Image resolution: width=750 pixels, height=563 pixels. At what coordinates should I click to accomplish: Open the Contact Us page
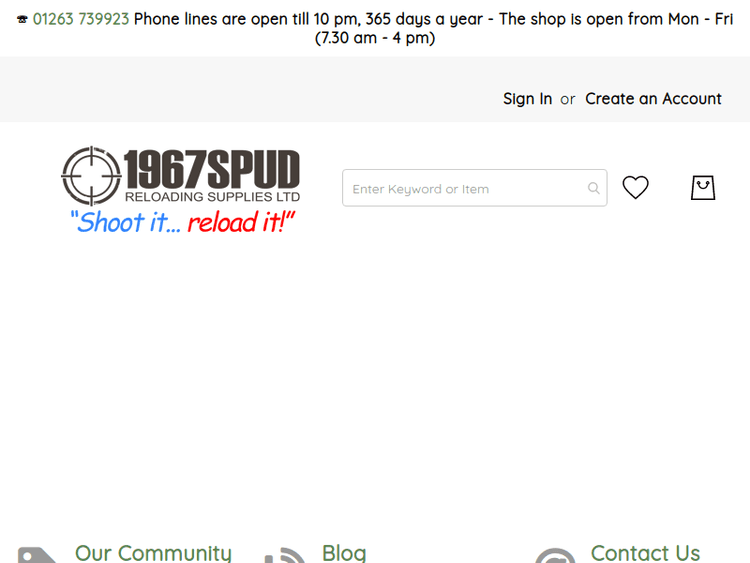[x=645, y=553]
